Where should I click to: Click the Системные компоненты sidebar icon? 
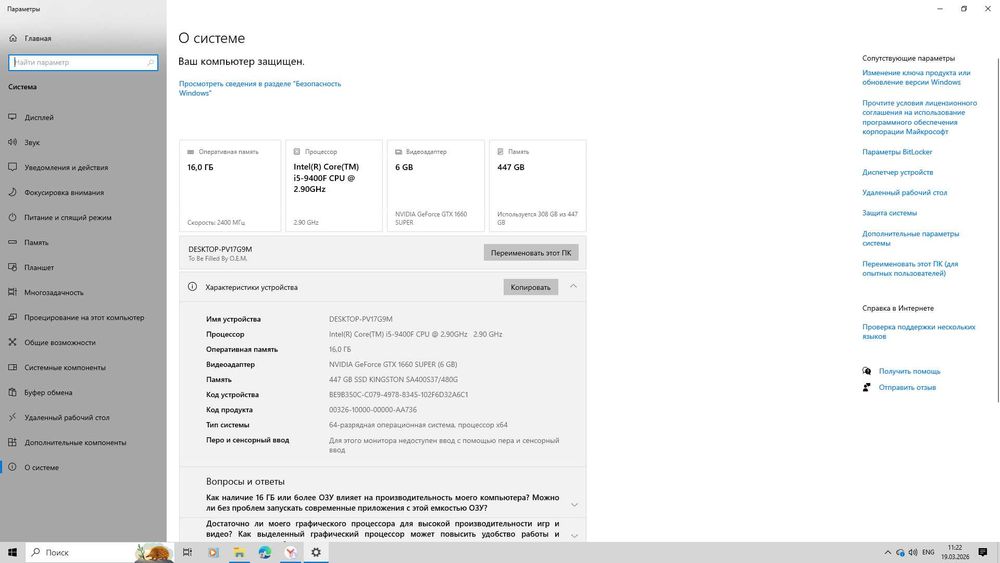click(12, 367)
